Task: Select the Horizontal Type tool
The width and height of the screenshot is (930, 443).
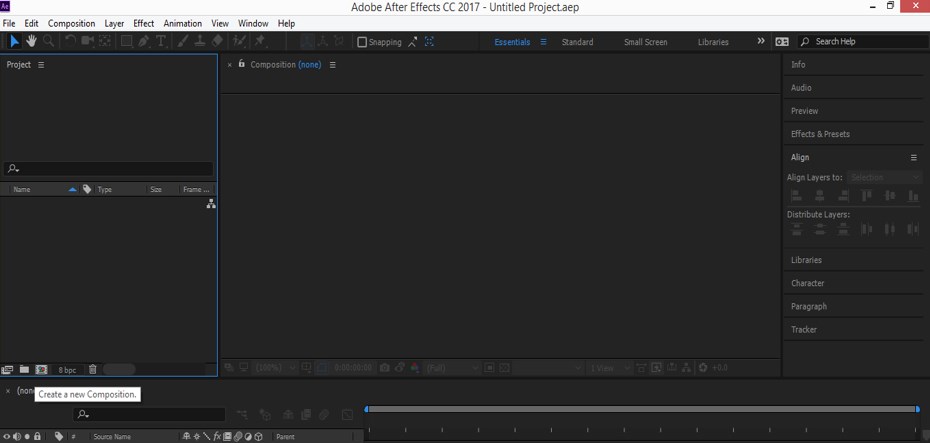Action: tap(161, 41)
